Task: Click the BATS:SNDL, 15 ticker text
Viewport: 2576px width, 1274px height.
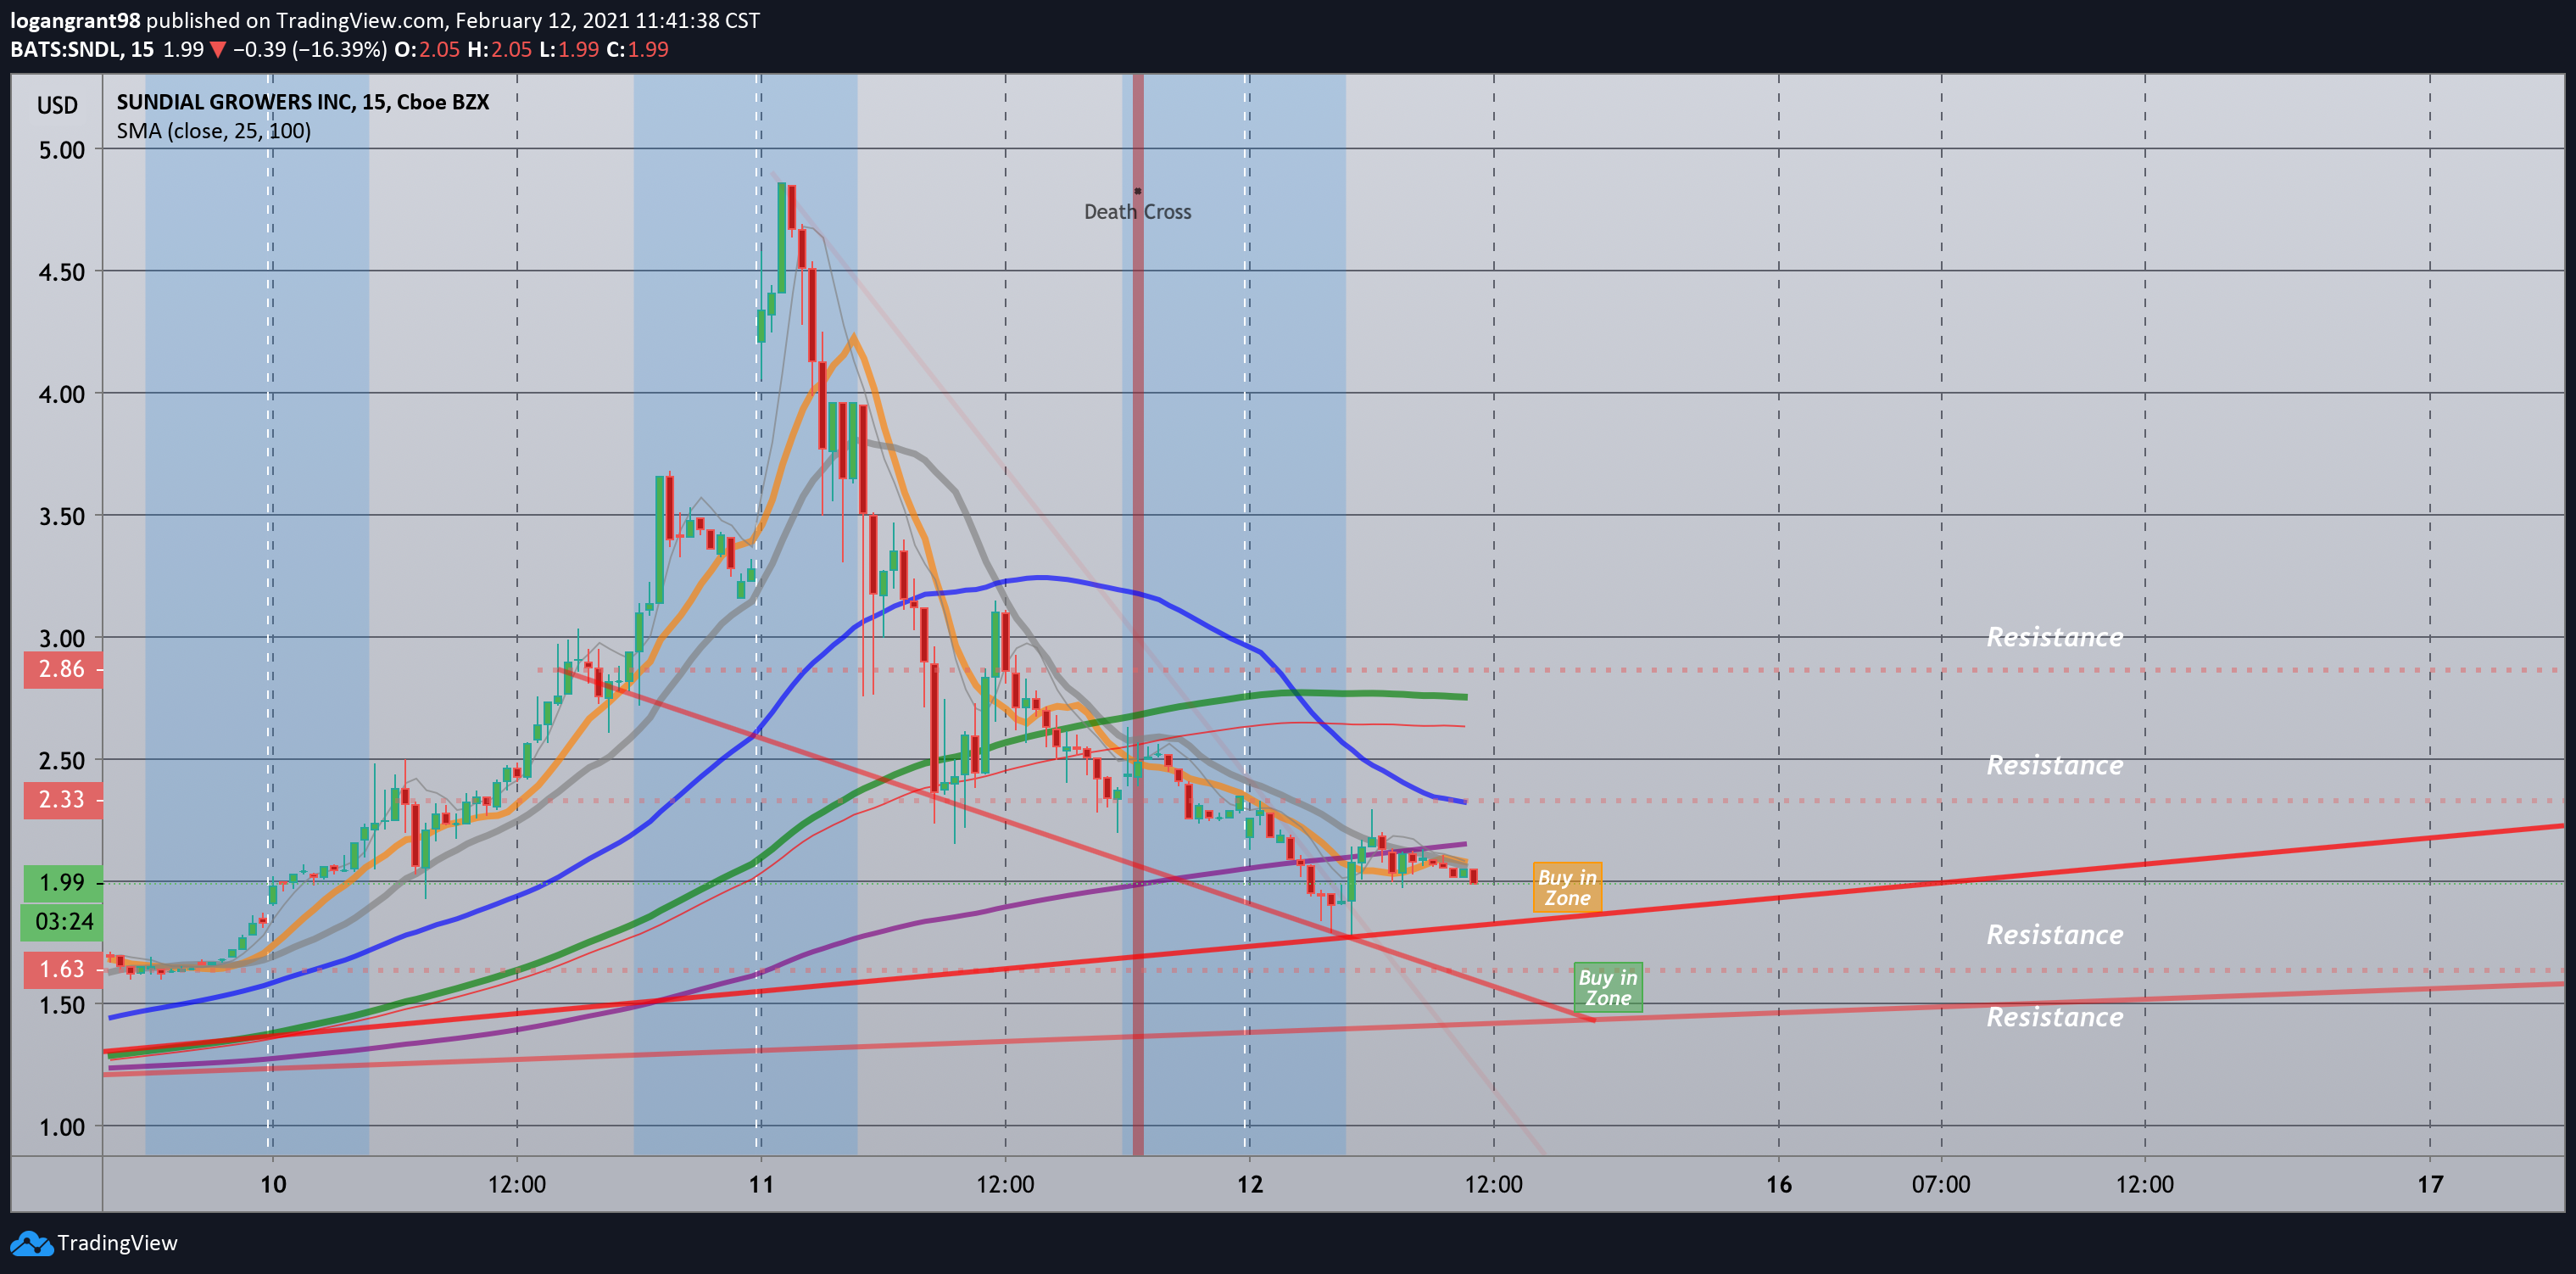Action: (82, 50)
